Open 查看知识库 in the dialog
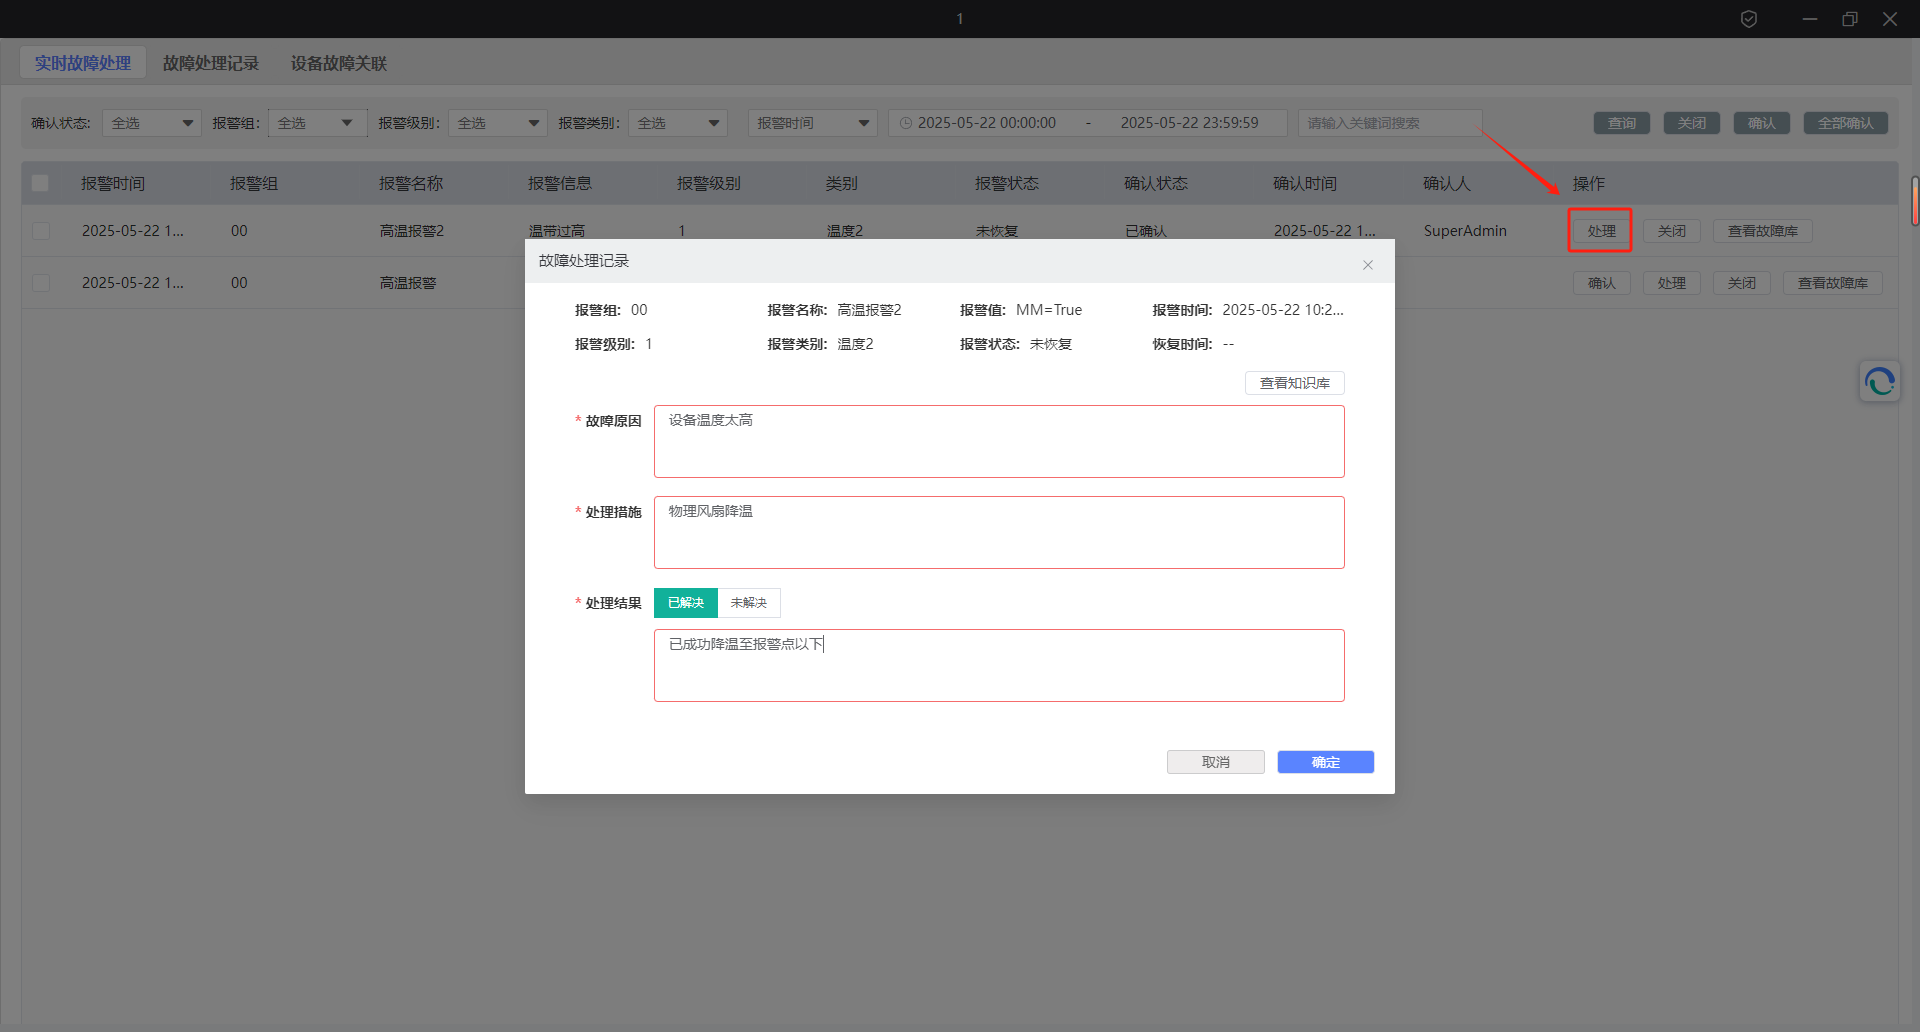Image resolution: width=1920 pixels, height=1032 pixels. tap(1294, 383)
